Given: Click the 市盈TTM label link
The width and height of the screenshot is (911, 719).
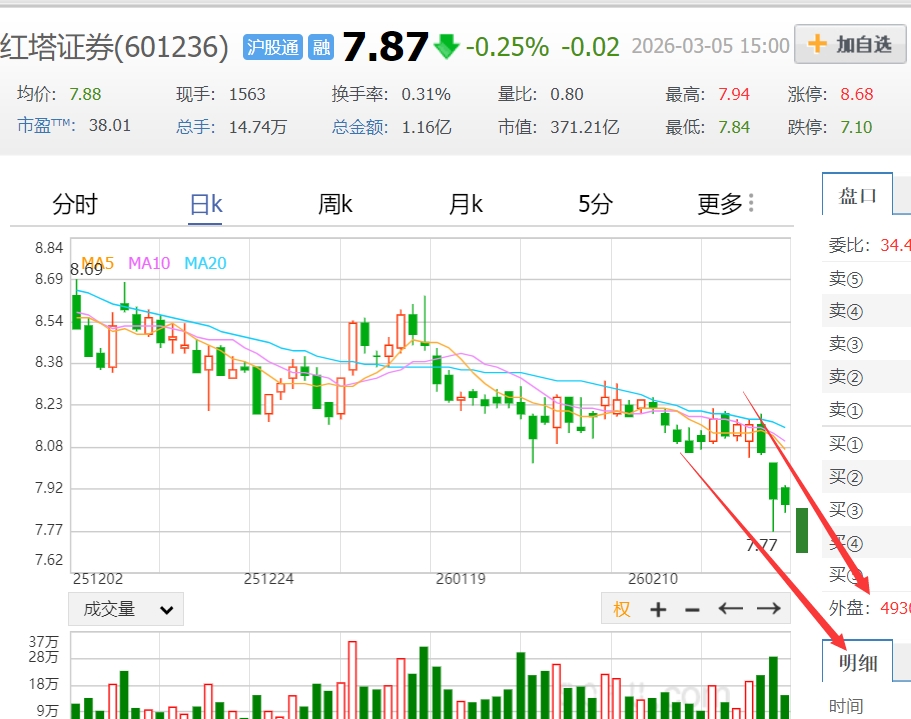Looking at the screenshot, I should click(x=46, y=125).
